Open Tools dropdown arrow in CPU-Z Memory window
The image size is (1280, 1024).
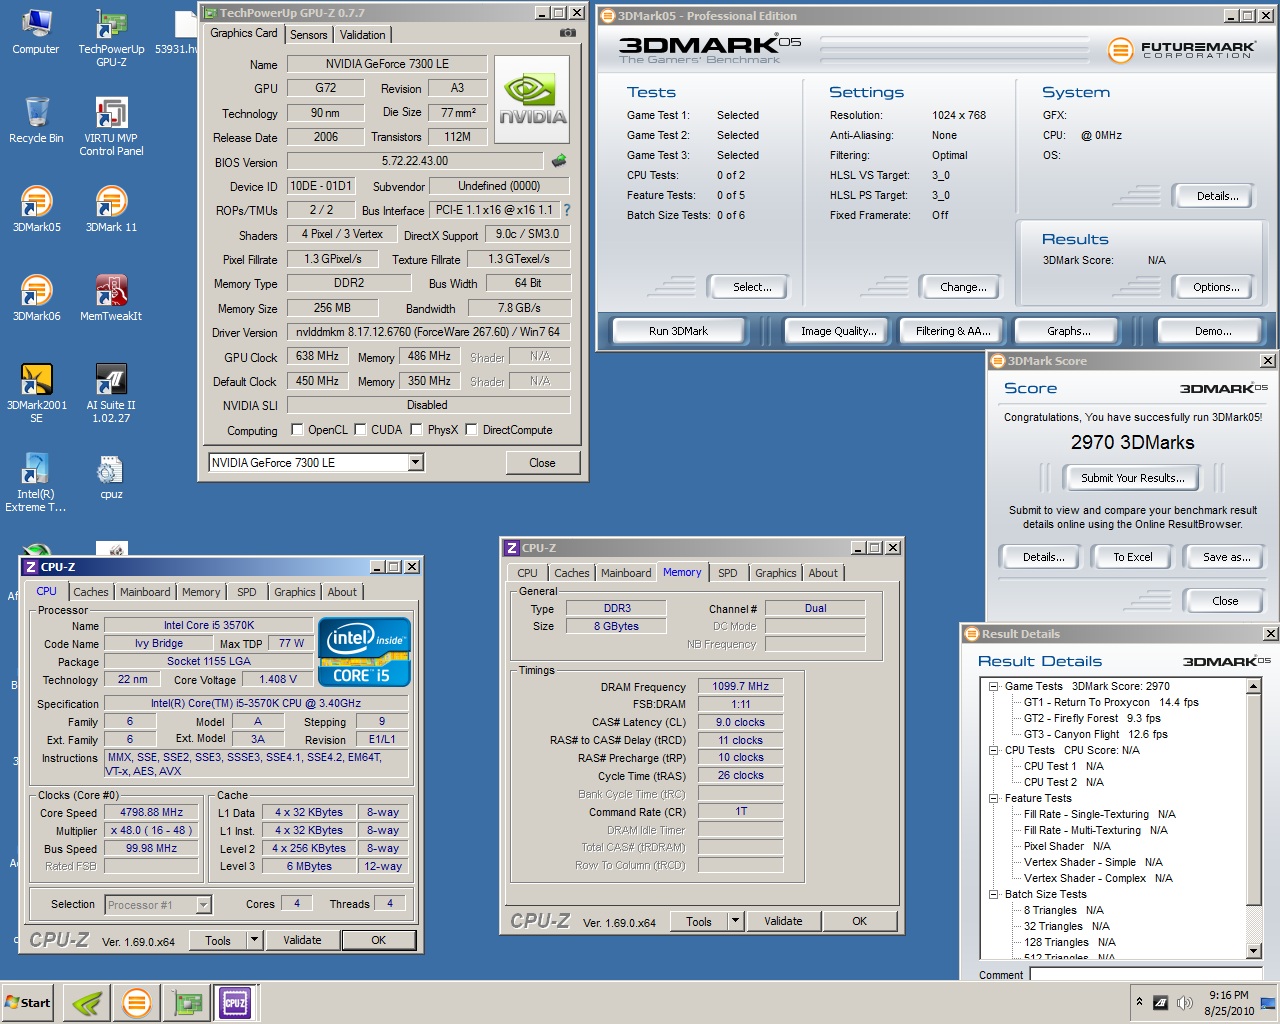click(735, 921)
